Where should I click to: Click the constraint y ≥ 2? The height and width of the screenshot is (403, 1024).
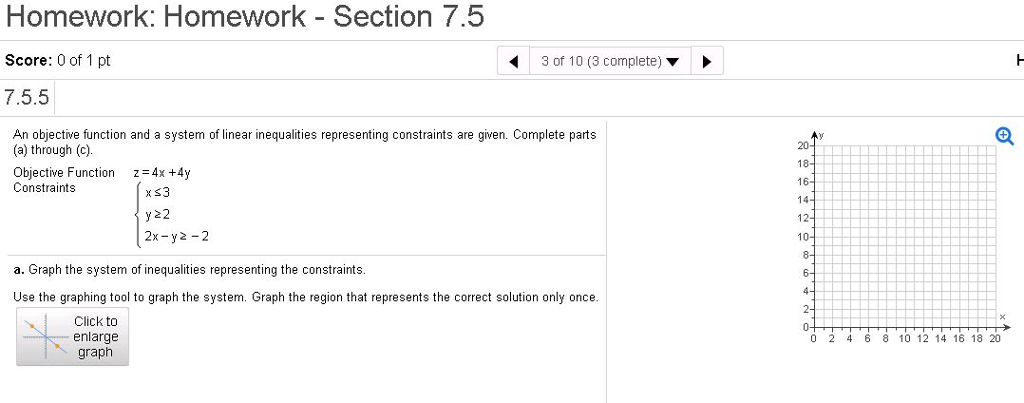point(158,214)
